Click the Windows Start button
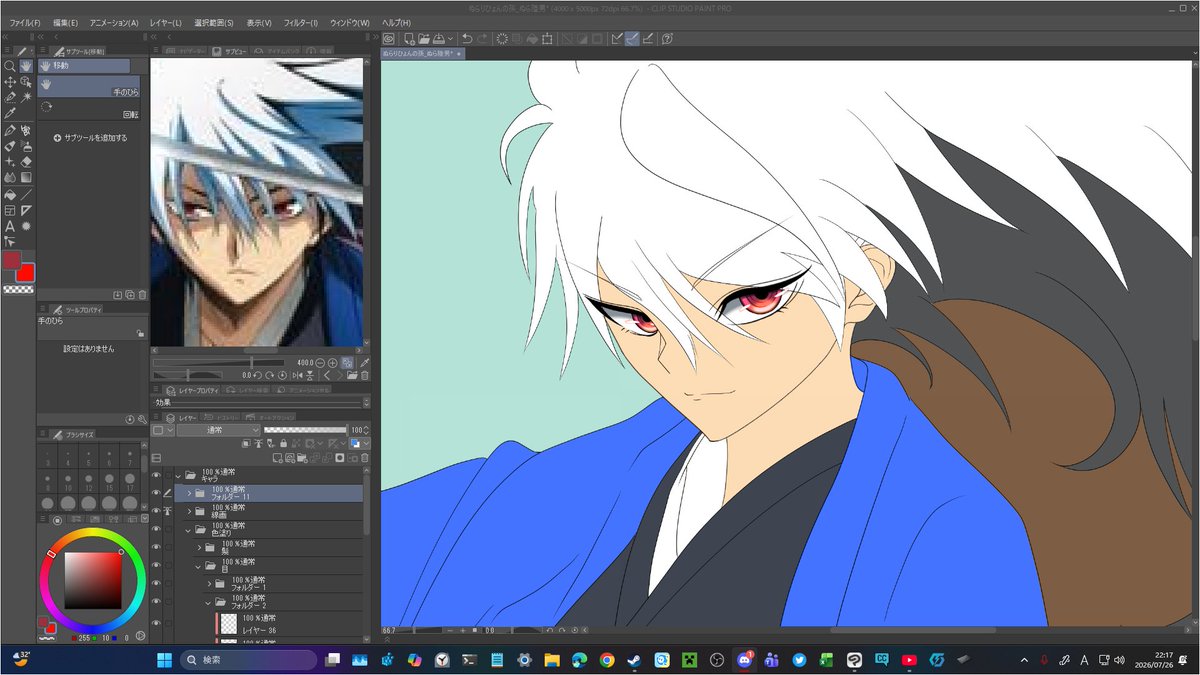 click(x=165, y=660)
